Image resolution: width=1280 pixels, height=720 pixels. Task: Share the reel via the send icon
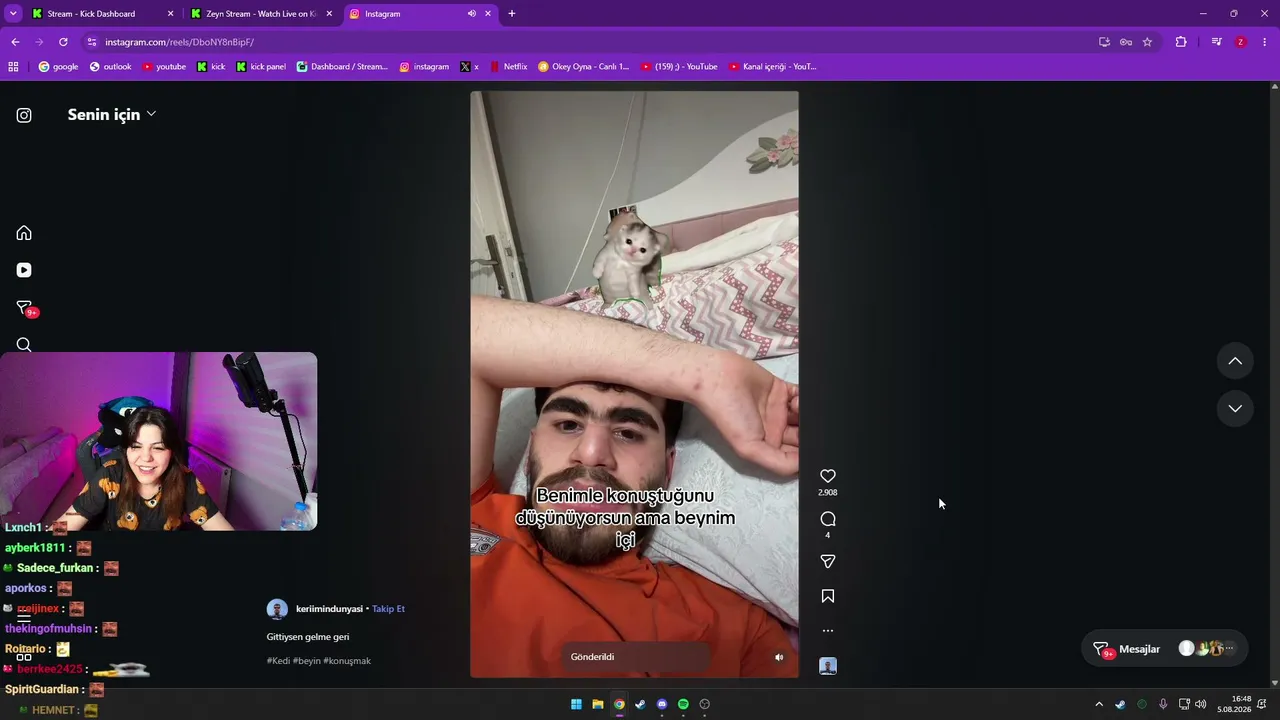point(828,562)
